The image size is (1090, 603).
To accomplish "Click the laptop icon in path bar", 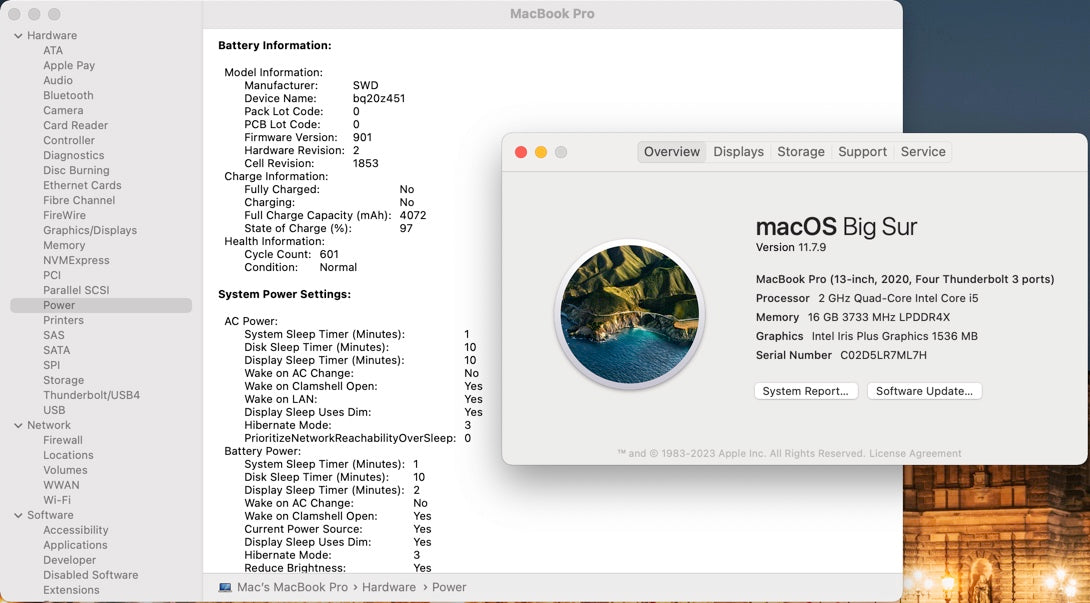I will point(225,587).
